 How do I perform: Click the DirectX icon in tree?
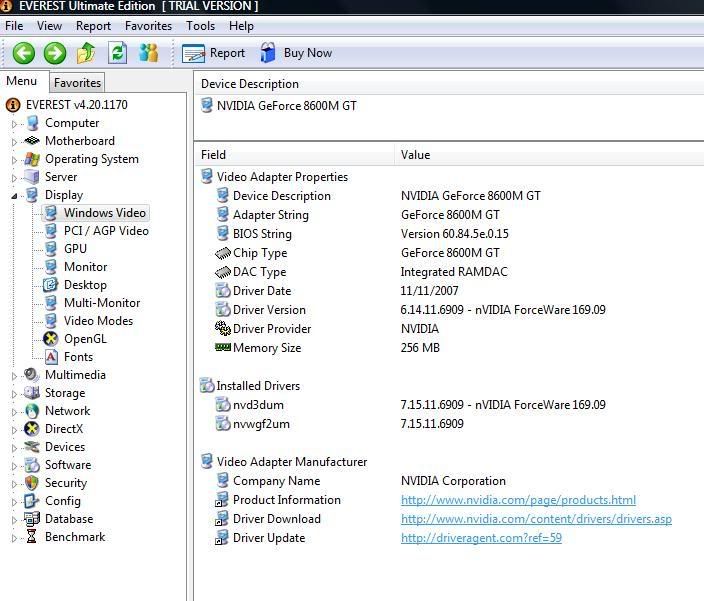point(31,429)
